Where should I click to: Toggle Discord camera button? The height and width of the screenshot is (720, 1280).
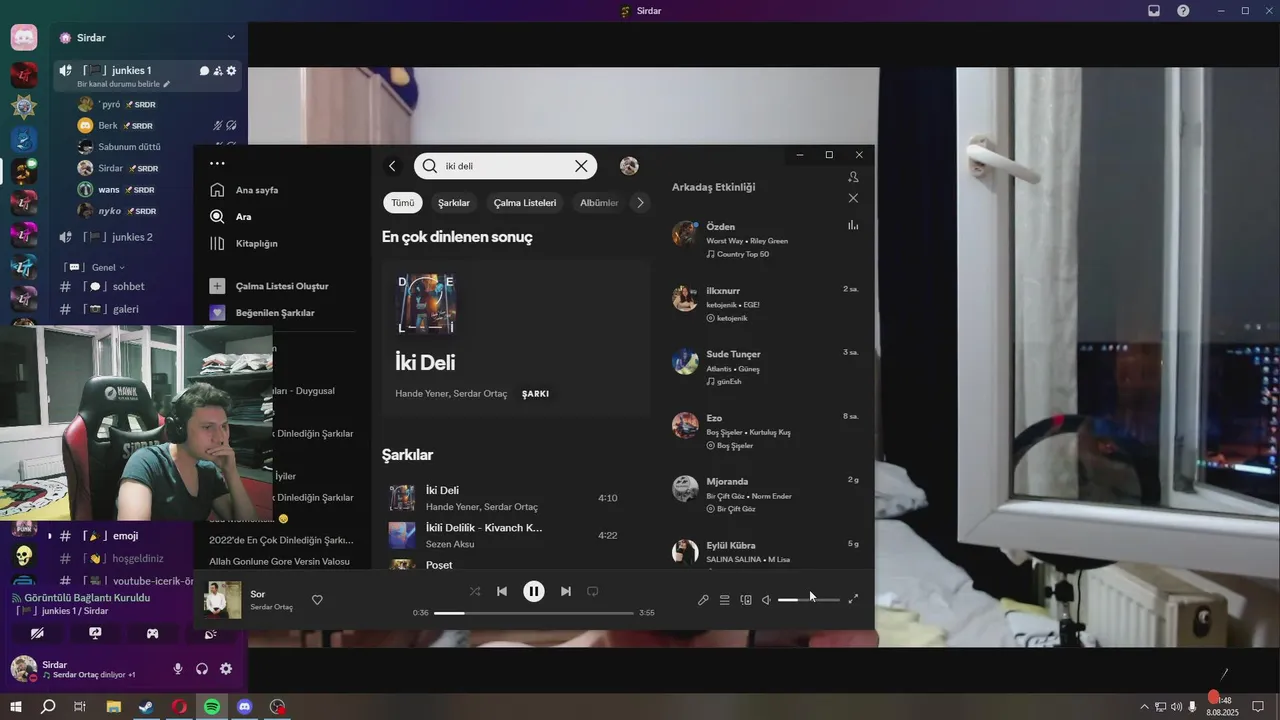pyautogui.click(x=37, y=634)
